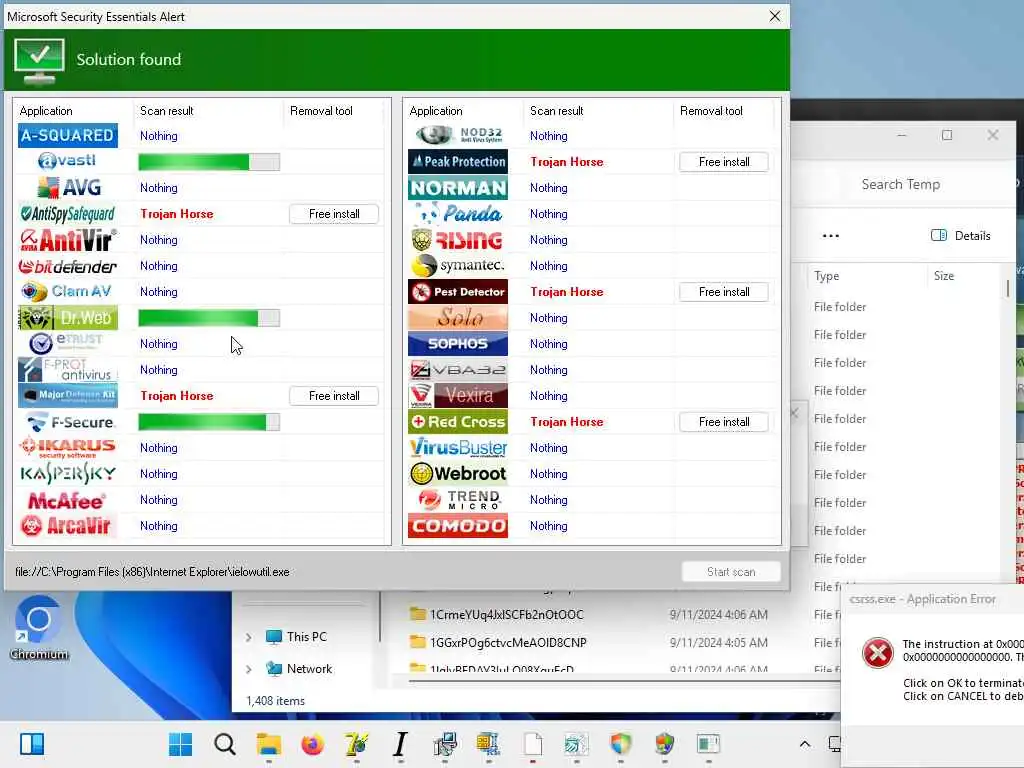Click the Start scan button
1024x768 pixels.
pyautogui.click(x=731, y=572)
